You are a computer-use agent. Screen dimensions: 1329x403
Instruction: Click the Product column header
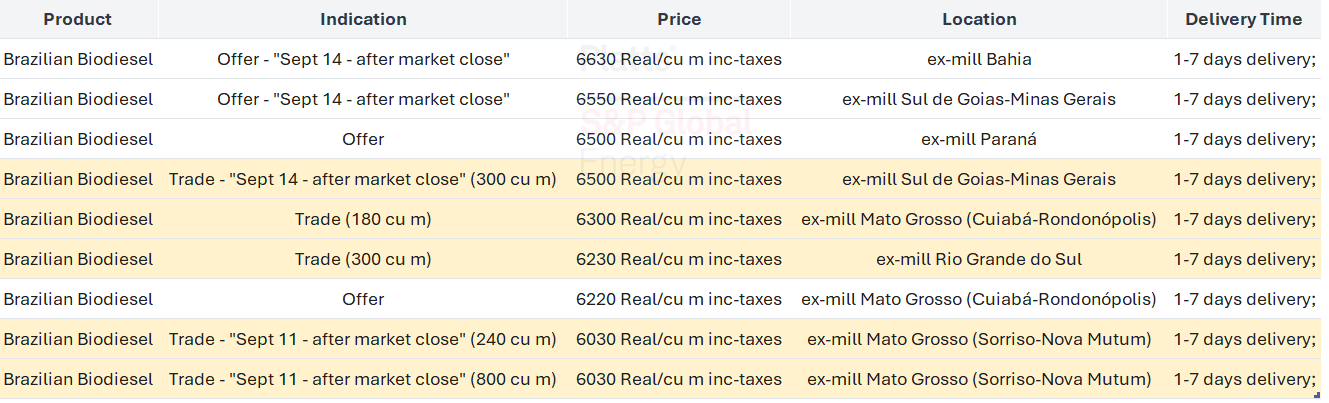pyautogui.click(x=78, y=19)
